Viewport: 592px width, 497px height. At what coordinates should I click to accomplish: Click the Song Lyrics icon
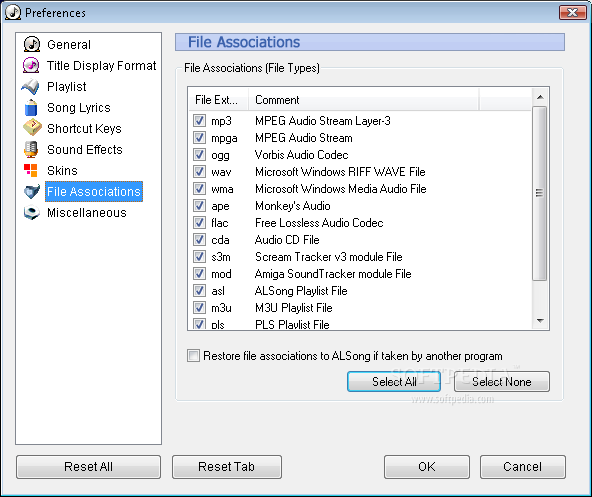[x=31, y=108]
